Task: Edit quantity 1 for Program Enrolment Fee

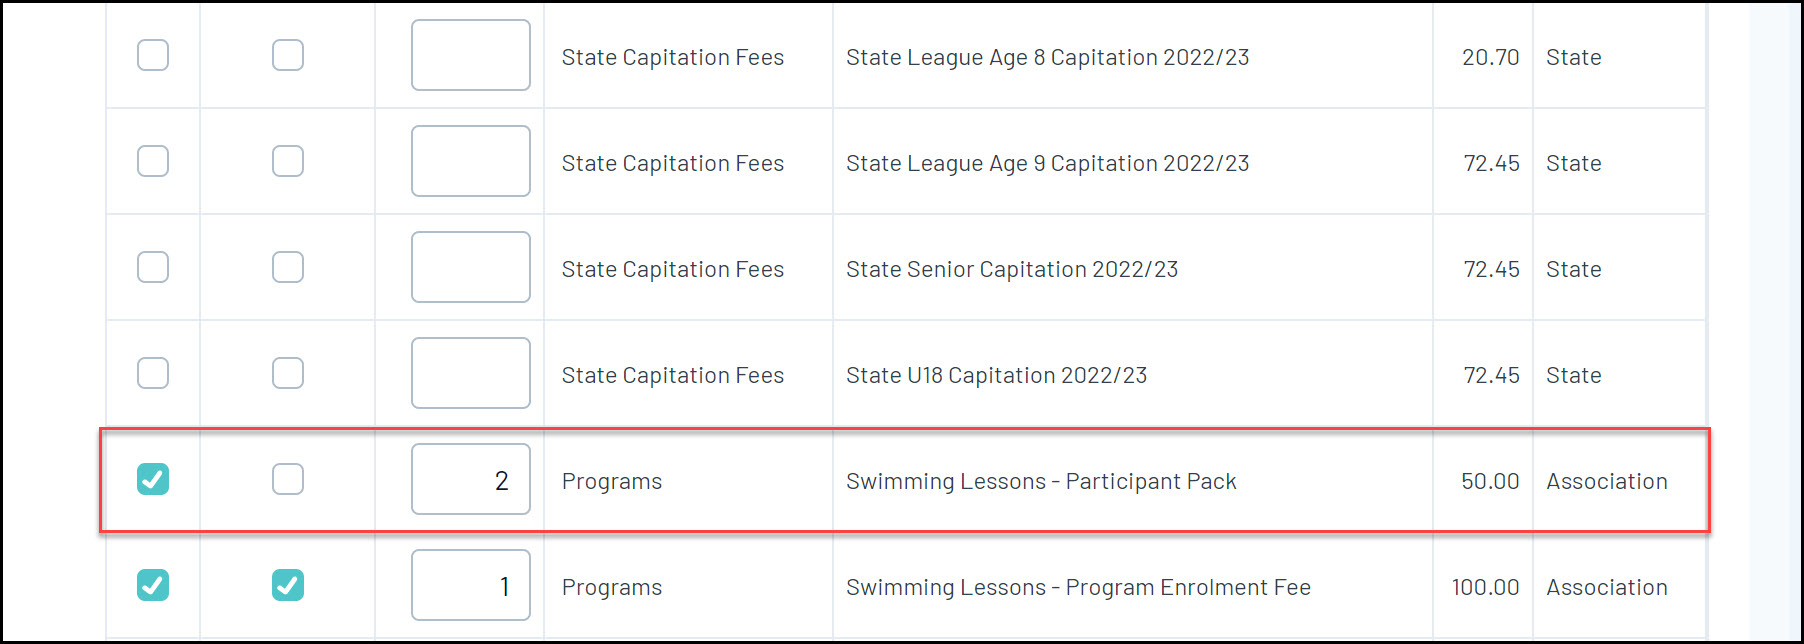Action: [x=471, y=585]
